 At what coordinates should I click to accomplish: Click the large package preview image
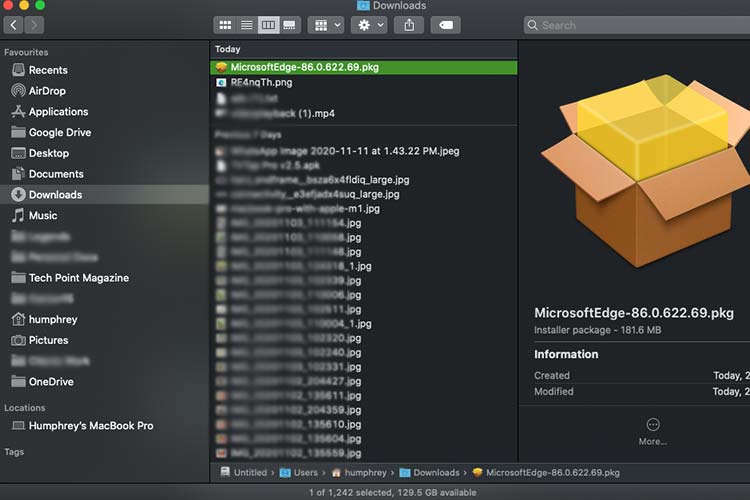coord(646,170)
